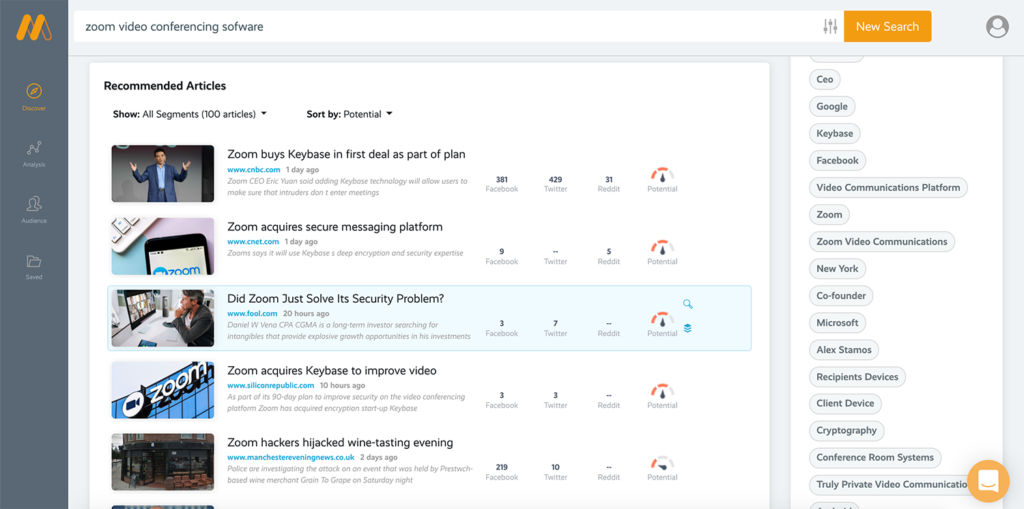Image resolution: width=1024 pixels, height=509 pixels.
Task: Click Potential gauge for manchestereveningnews article
Action: (x=662, y=463)
